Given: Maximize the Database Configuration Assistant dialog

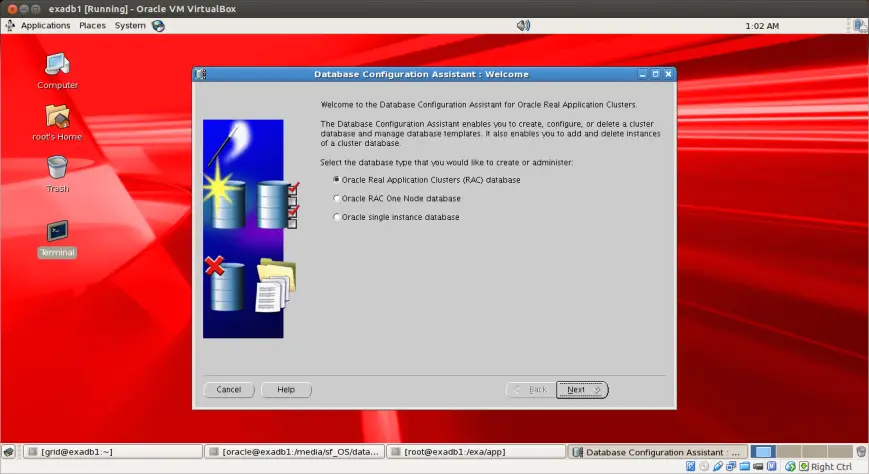Looking at the screenshot, I should [656, 74].
